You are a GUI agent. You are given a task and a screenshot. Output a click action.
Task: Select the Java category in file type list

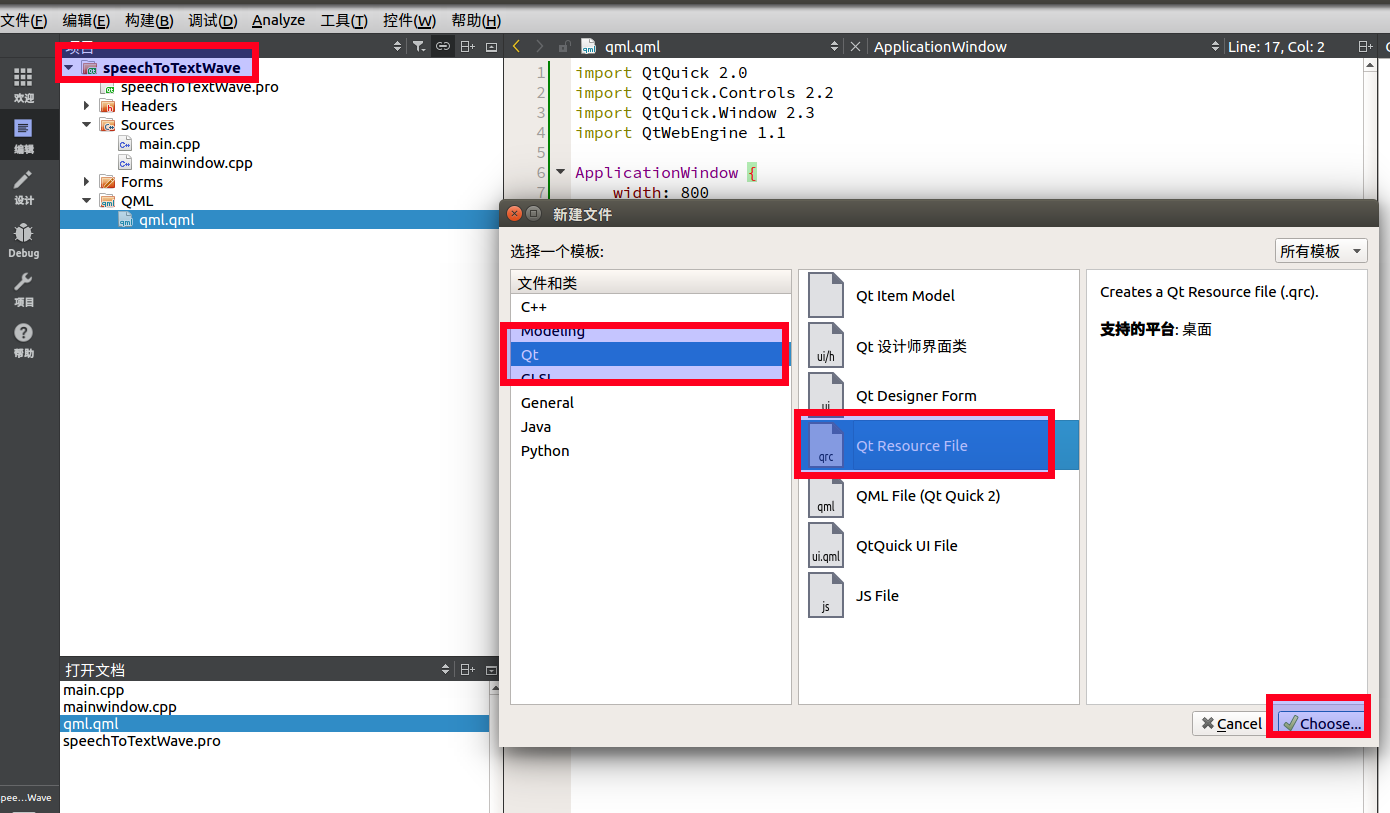[x=535, y=426]
